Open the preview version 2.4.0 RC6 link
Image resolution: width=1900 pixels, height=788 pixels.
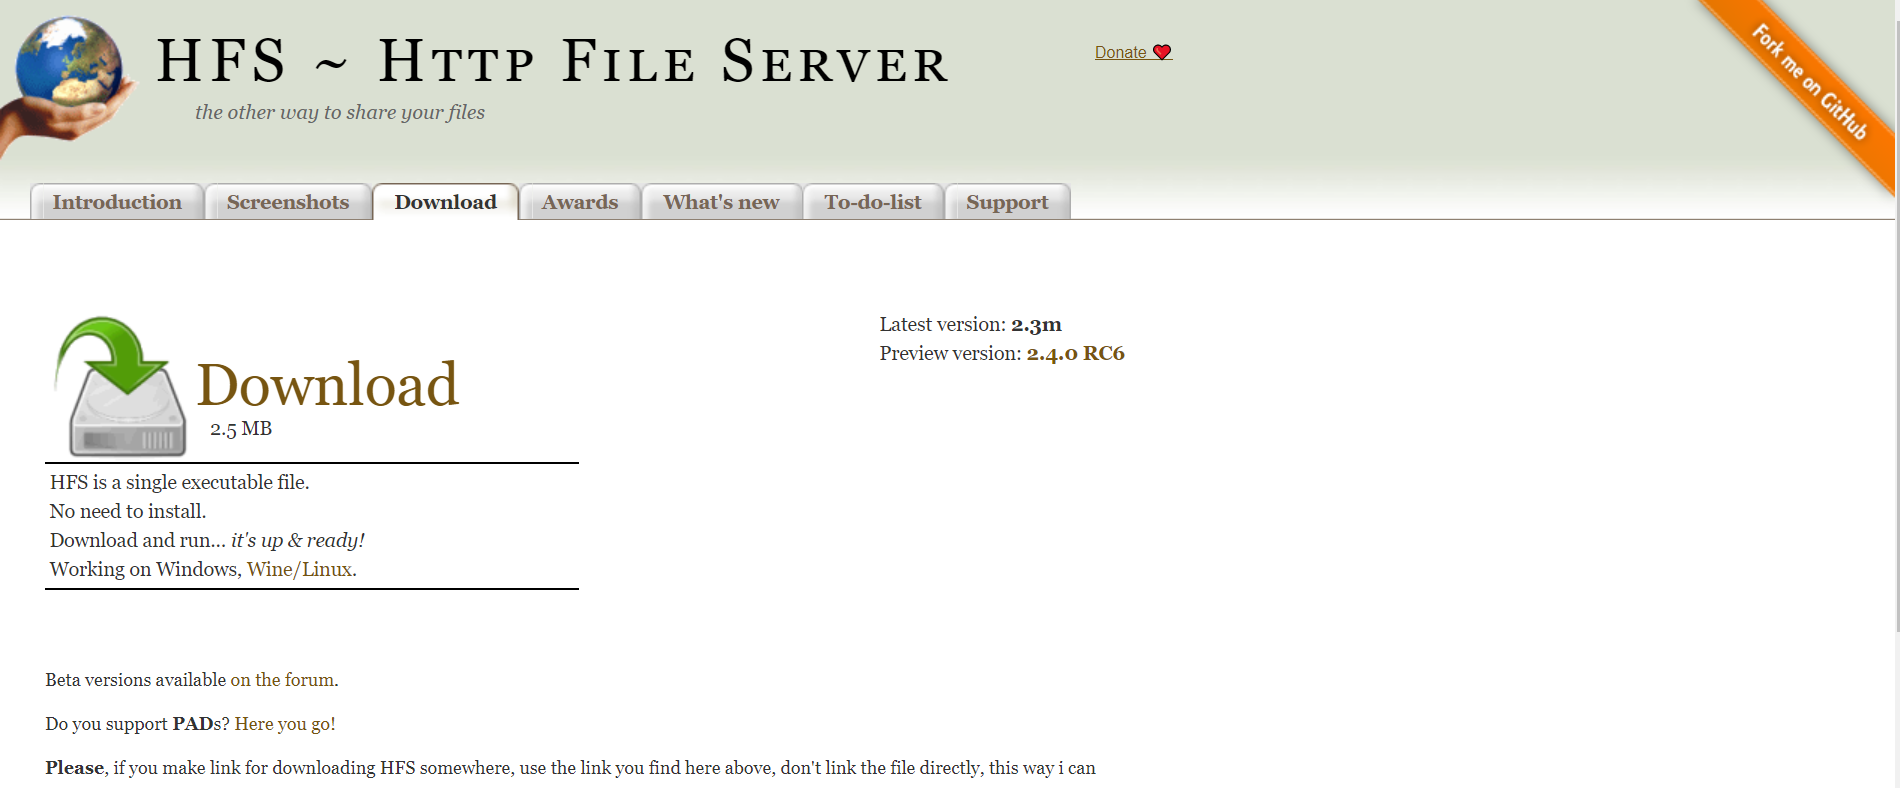pyautogui.click(x=1075, y=353)
